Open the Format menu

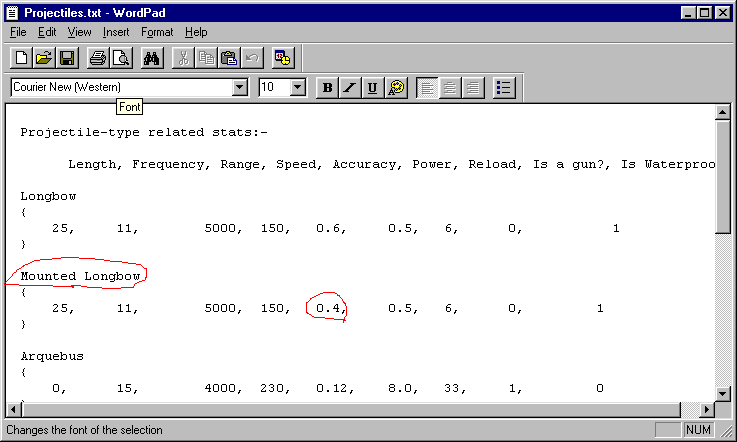click(x=157, y=32)
